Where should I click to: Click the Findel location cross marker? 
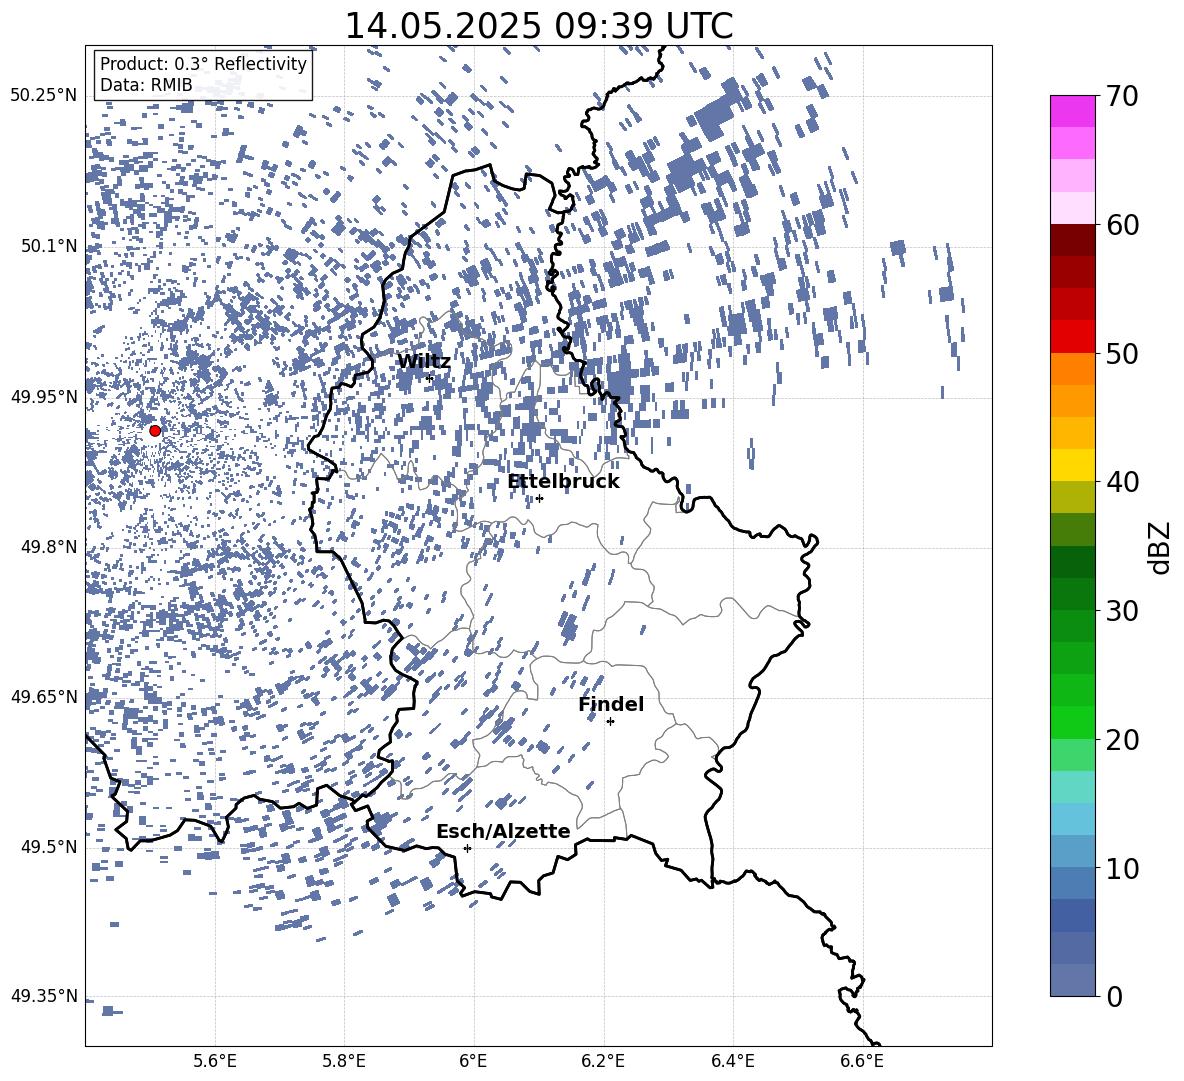(610, 722)
